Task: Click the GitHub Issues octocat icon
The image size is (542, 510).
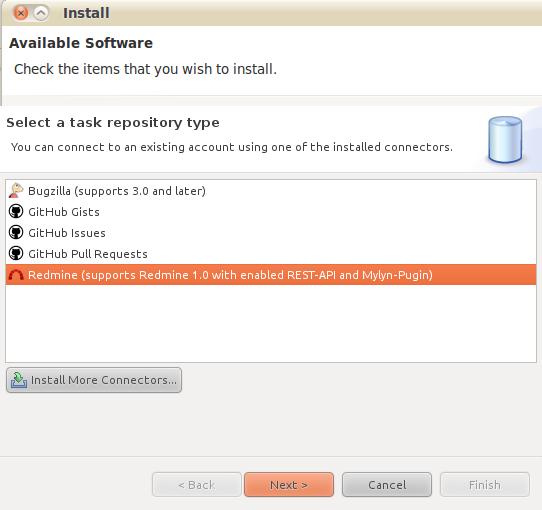Action: click(x=16, y=233)
